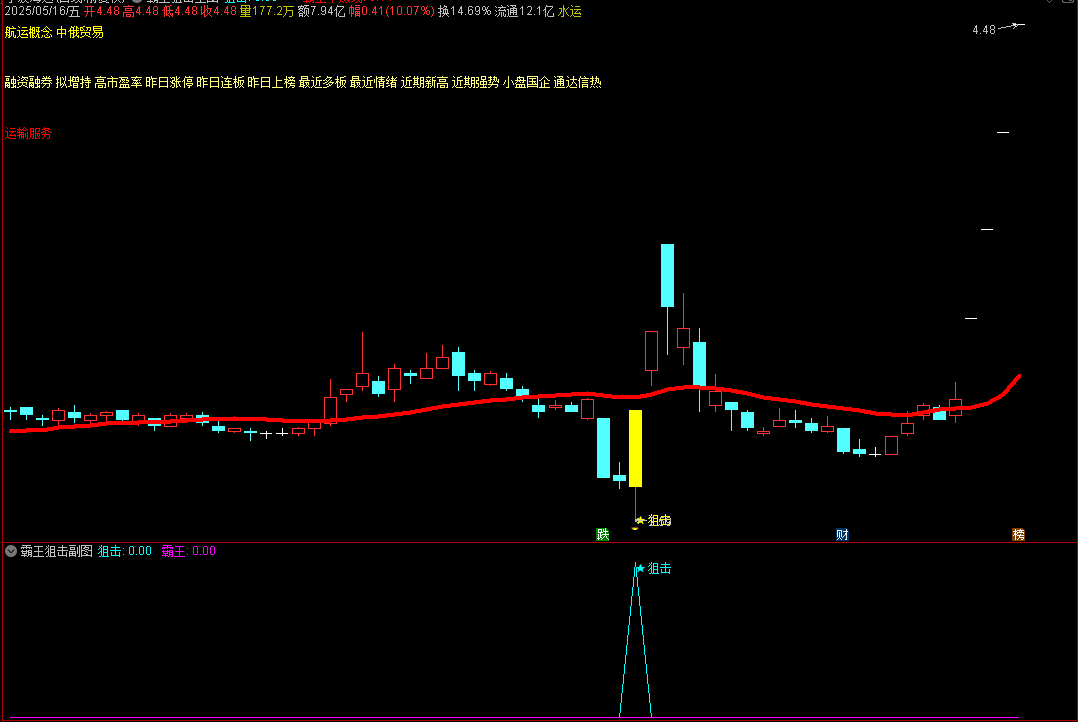Click the 通达信热 tag
The image size is (1078, 722).
(578, 83)
